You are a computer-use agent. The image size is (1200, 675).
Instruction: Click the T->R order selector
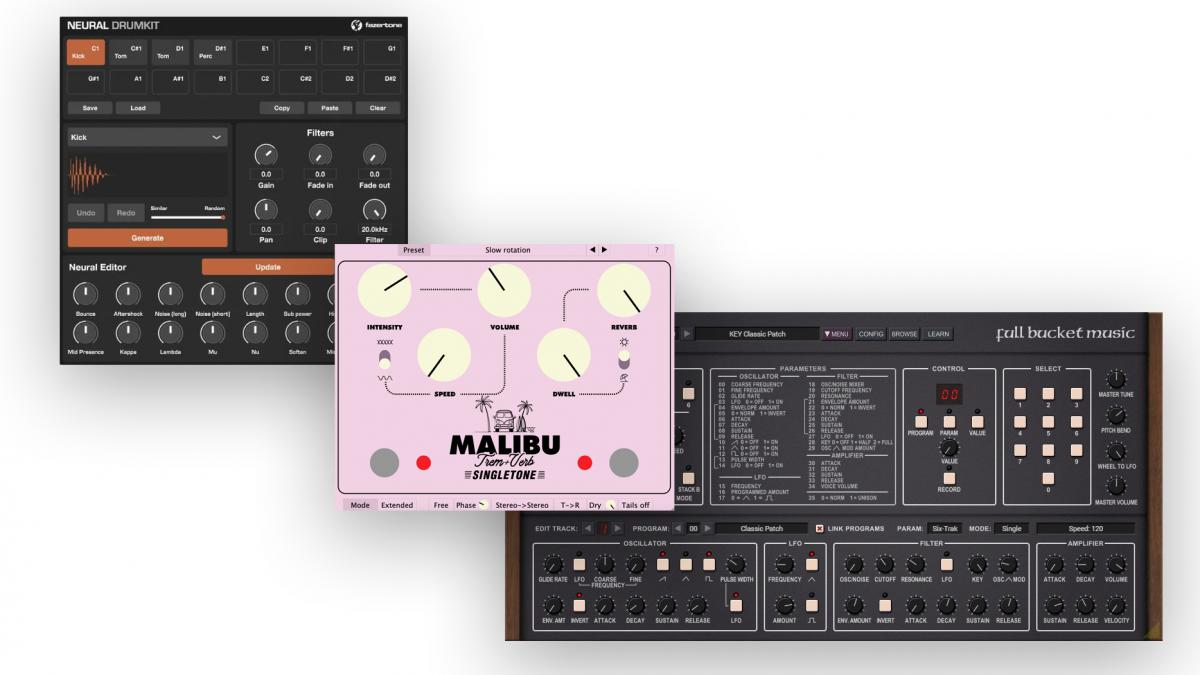pyautogui.click(x=569, y=505)
